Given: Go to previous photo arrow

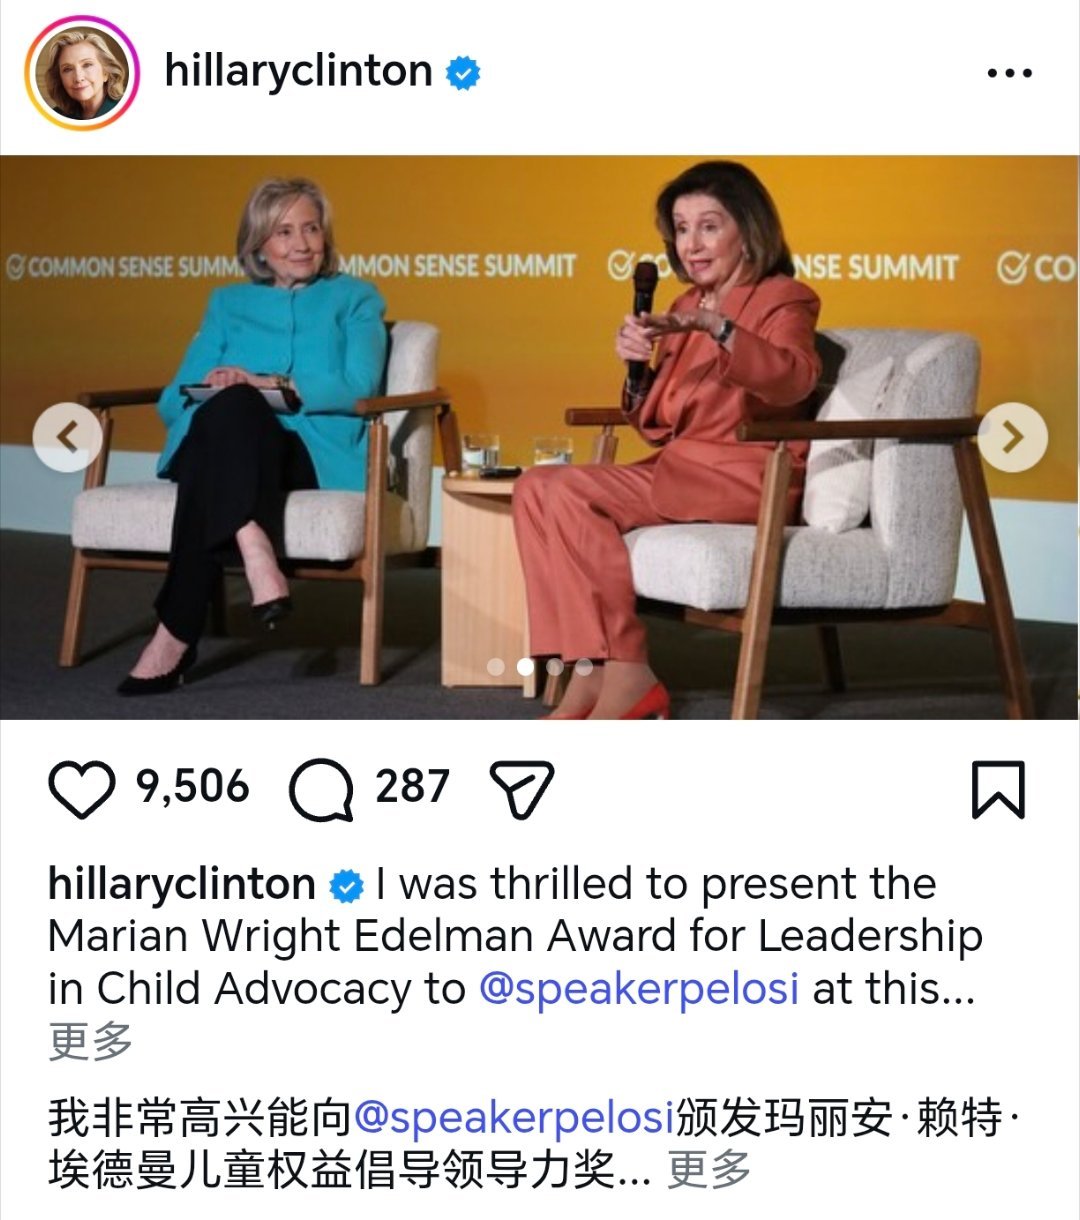Looking at the screenshot, I should click(67, 437).
